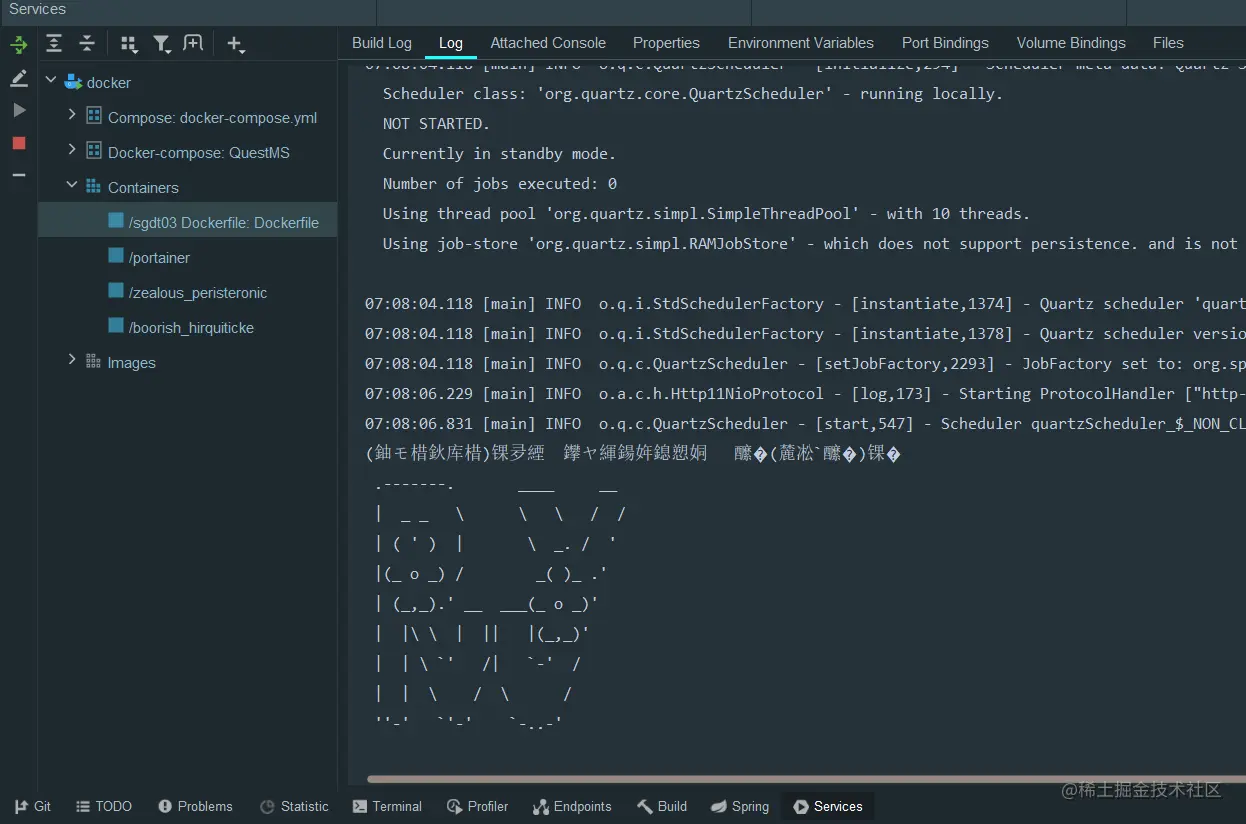Open the Profiler tool window

[478, 806]
